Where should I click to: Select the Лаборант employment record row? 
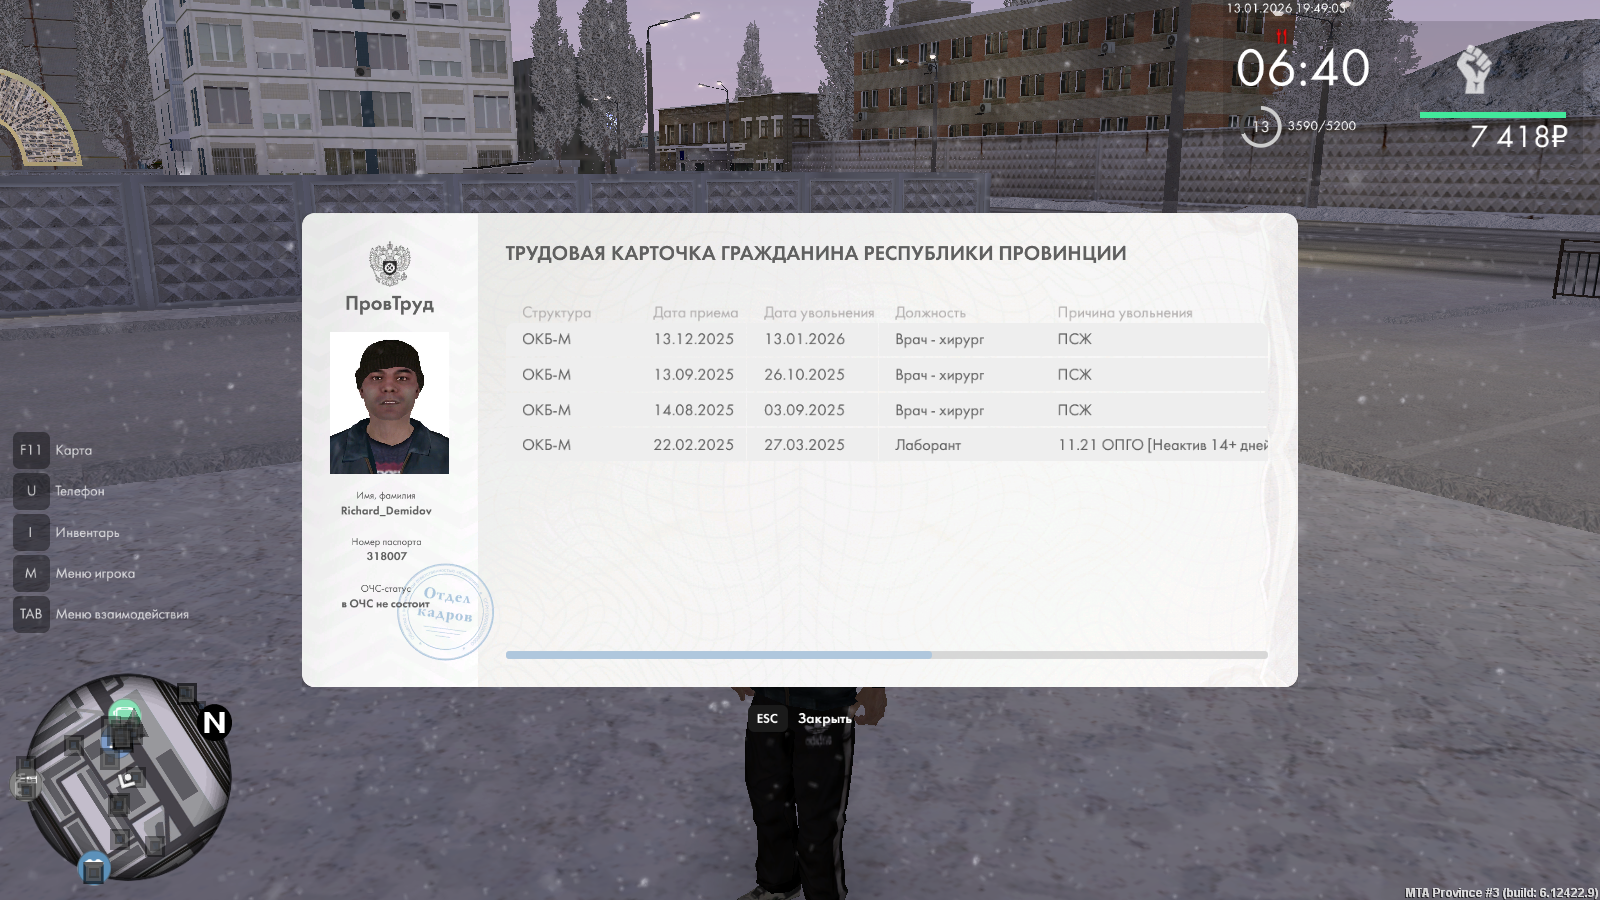click(x=885, y=445)
